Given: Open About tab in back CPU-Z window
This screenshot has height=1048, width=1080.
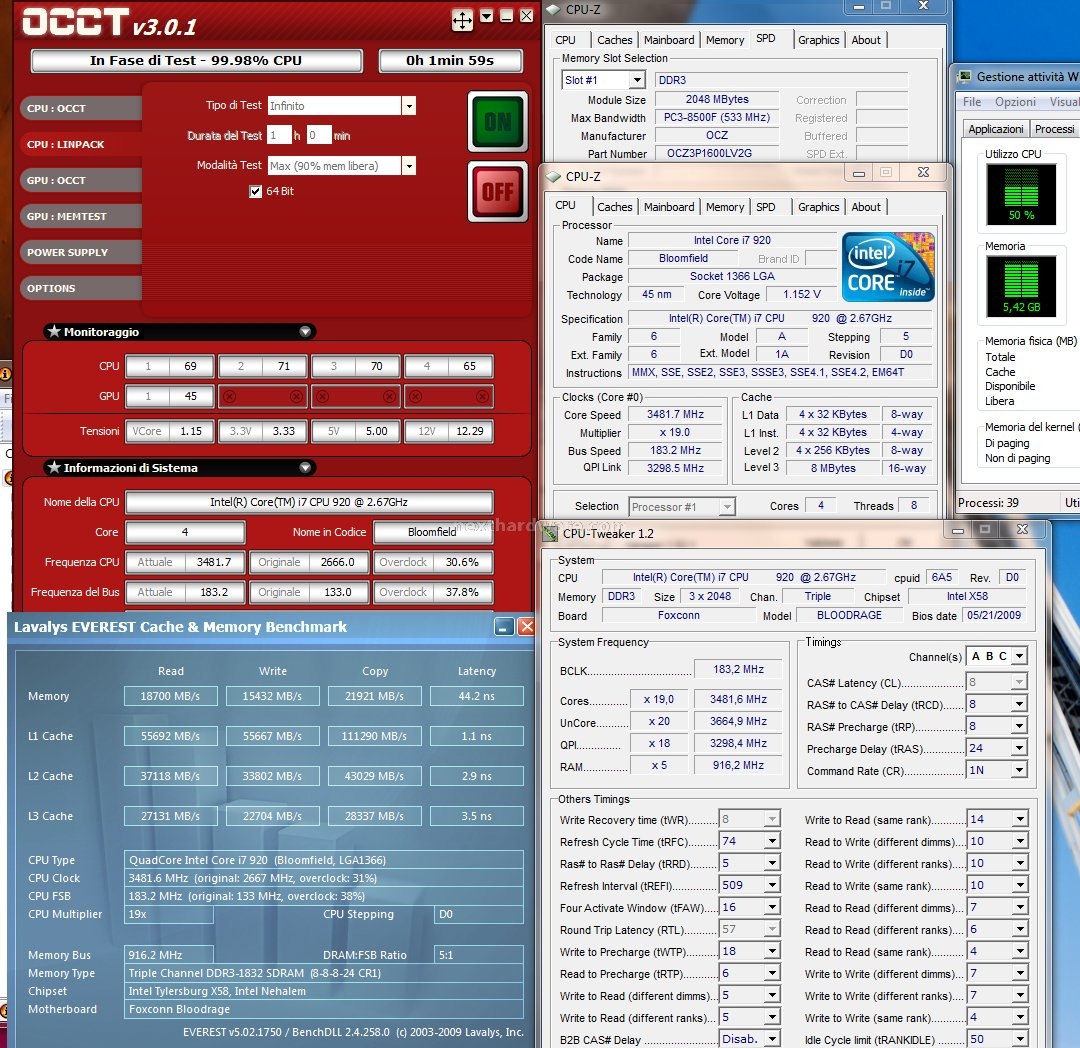Looking at the screenshot, I should pyautogui.click(x=866, y=40).
